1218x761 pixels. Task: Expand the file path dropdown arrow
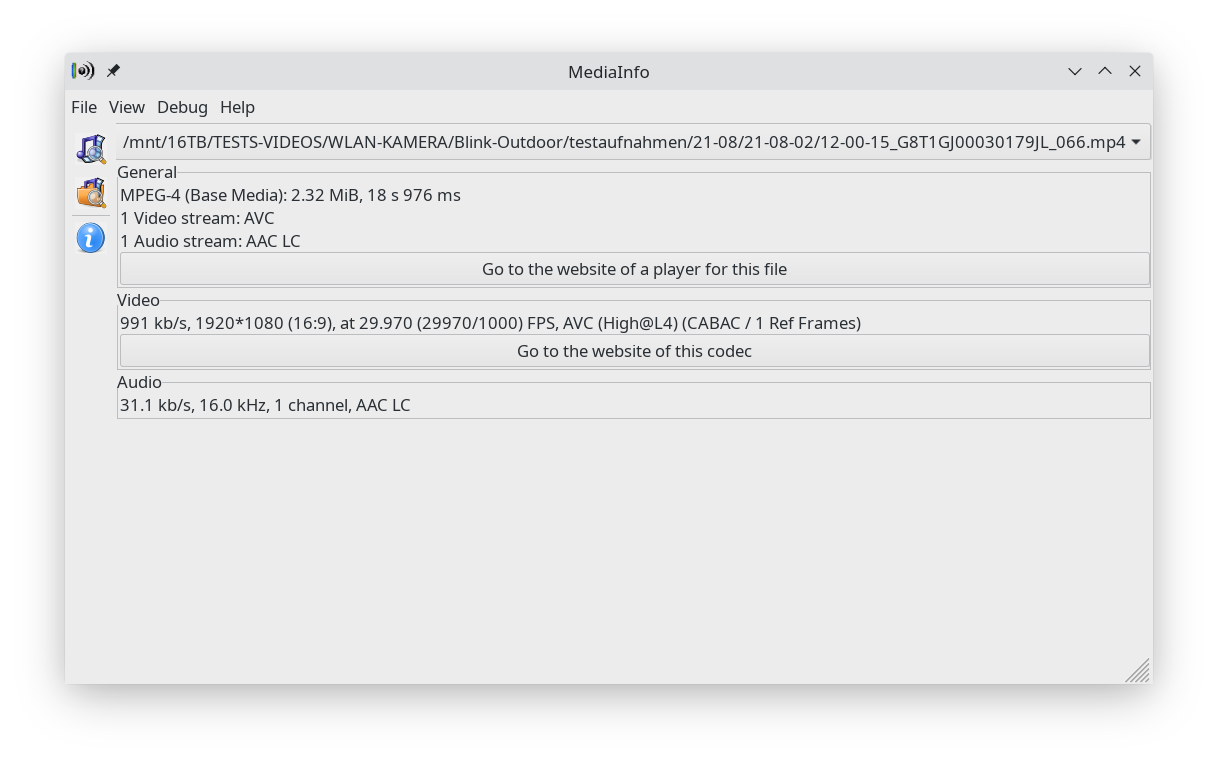(1136, 142)
